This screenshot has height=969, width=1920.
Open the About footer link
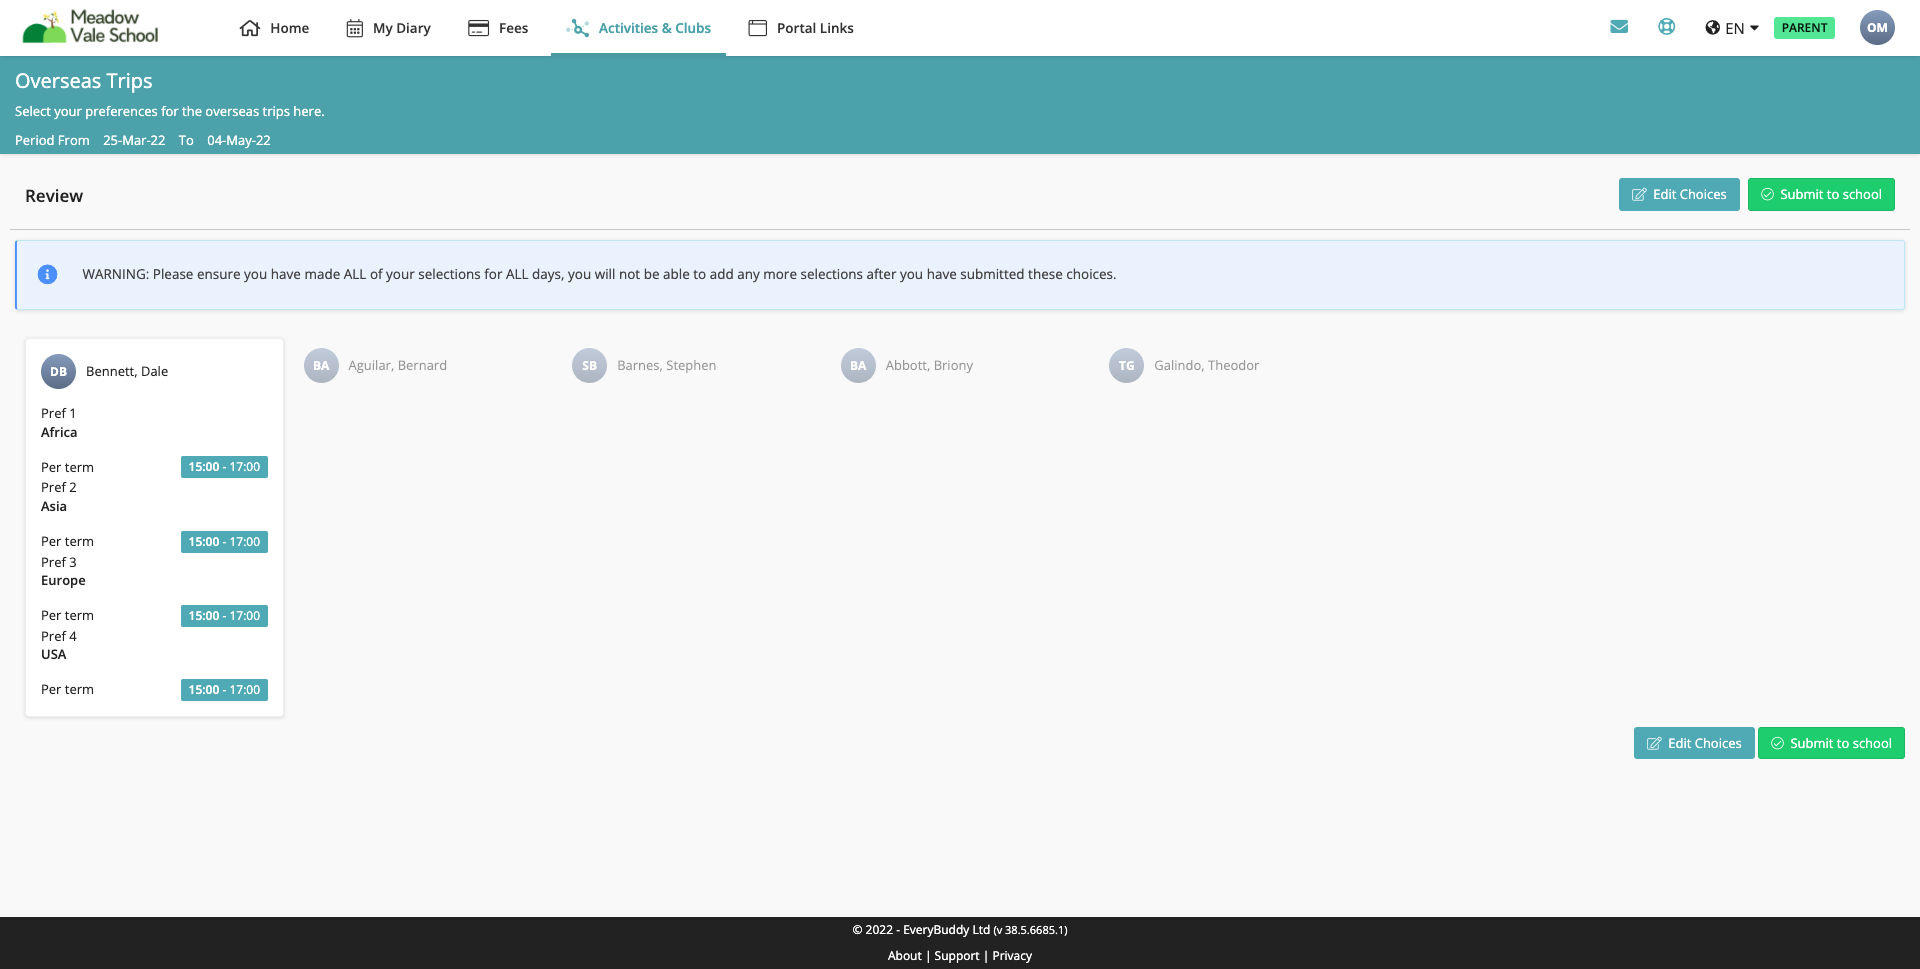tap(904, 955)
